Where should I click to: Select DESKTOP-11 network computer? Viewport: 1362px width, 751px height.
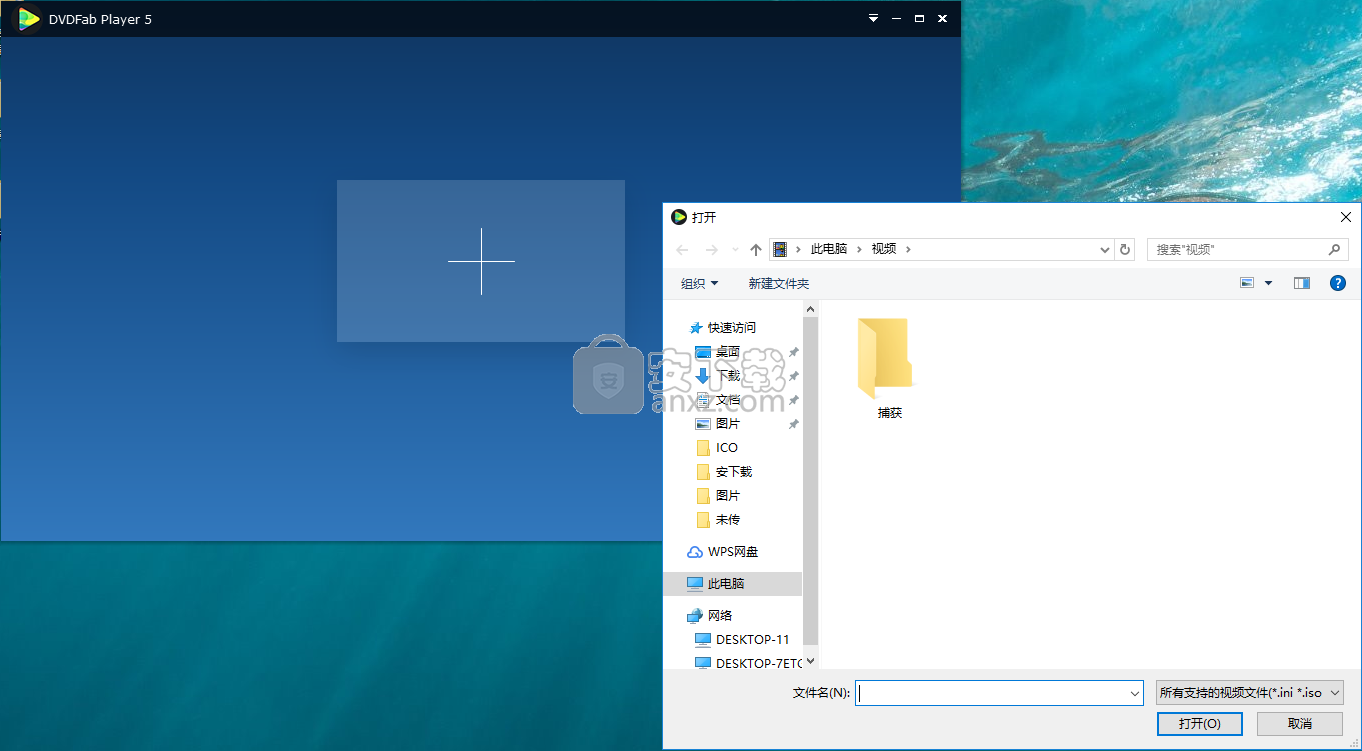point(753,640)
